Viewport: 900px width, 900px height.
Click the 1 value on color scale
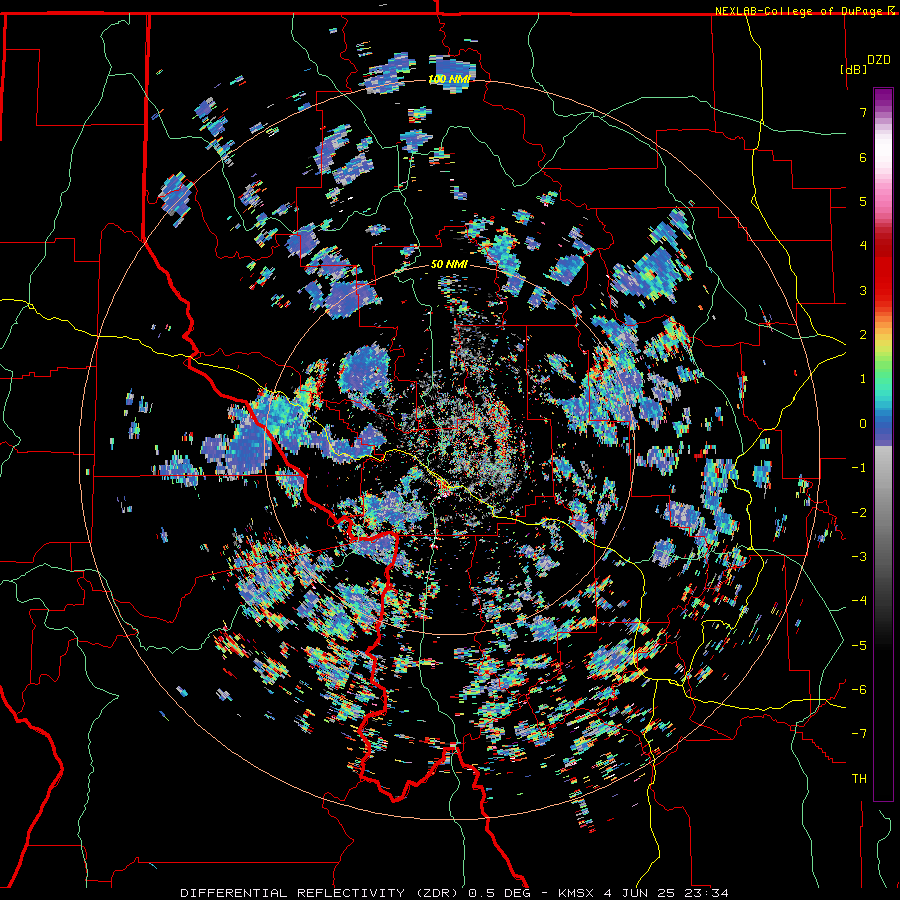863,379
